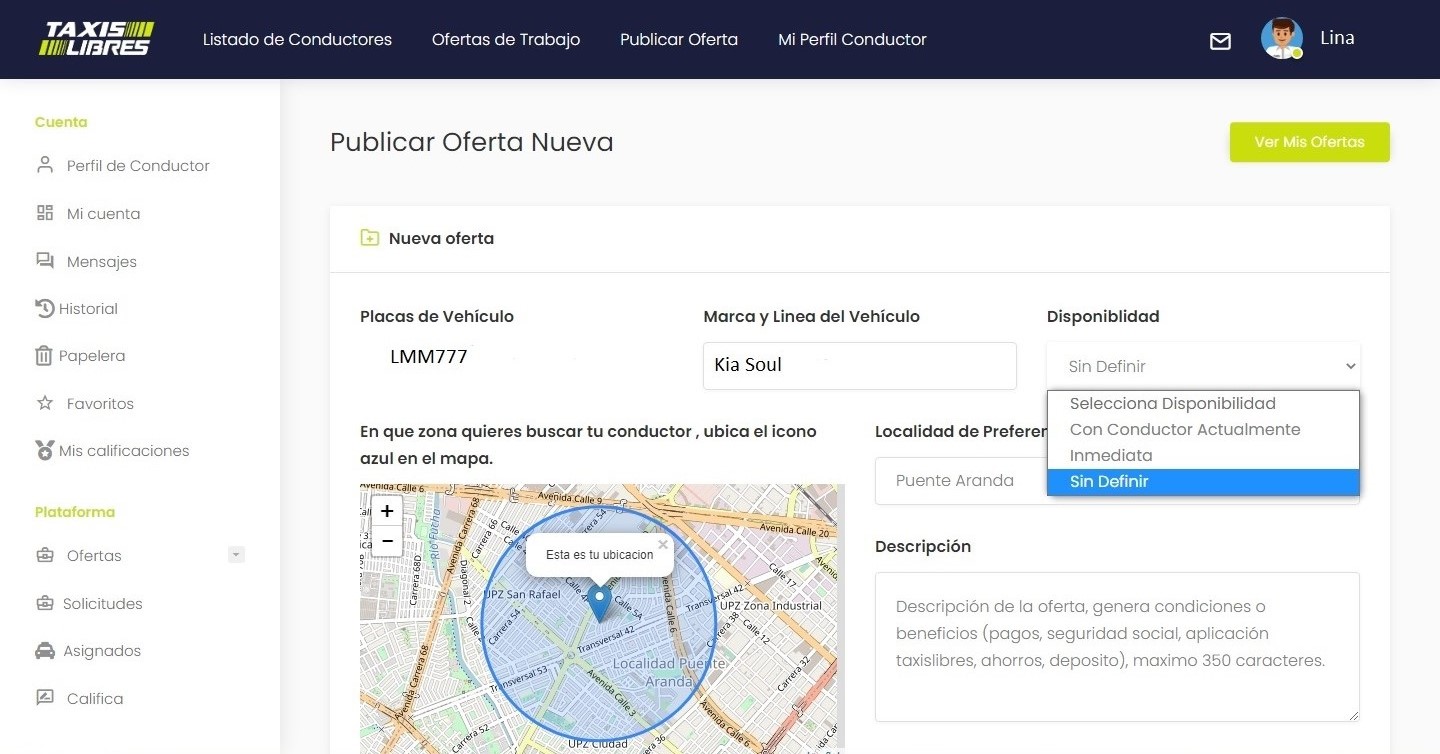Click the Historial clock icon
Screen dimensions: 1440x754
pyautogui.click(x=45, y=308)
